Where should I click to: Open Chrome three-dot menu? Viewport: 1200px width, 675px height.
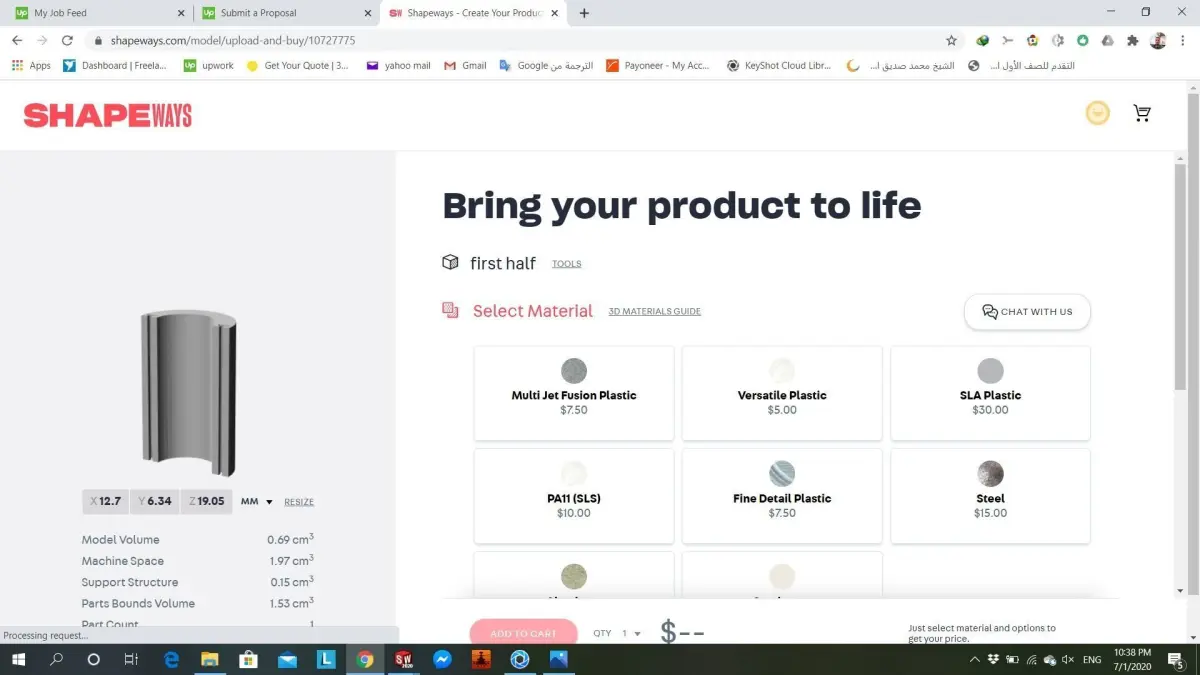click(1182, 41)
